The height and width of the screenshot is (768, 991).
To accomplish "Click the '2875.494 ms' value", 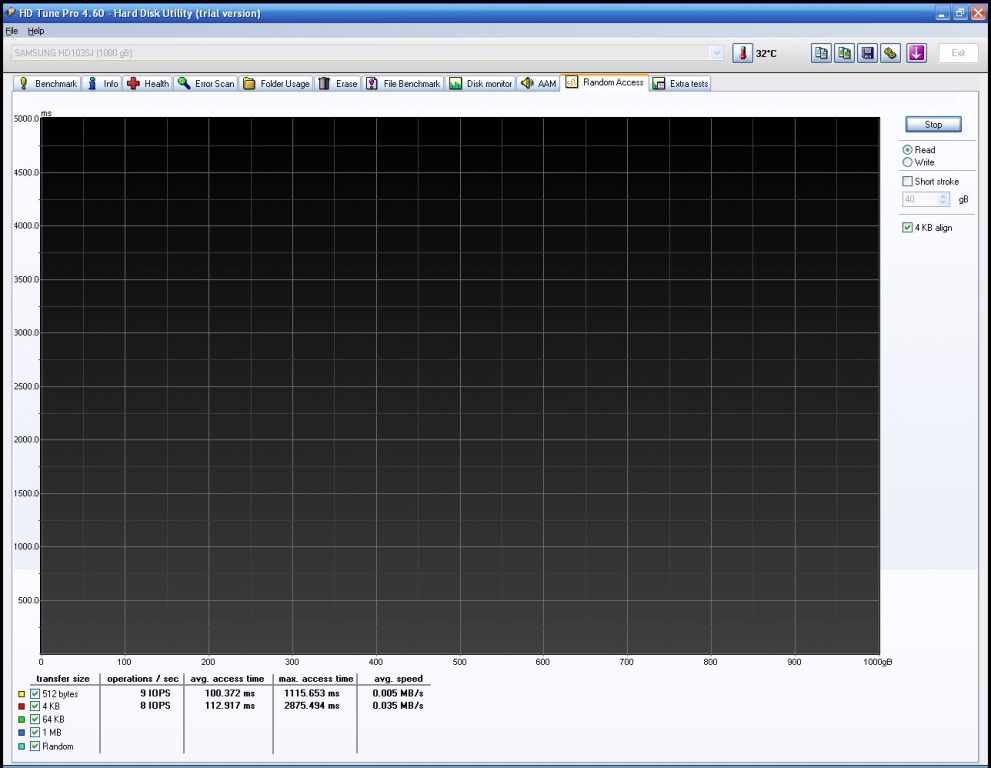I will coord(312,706).
